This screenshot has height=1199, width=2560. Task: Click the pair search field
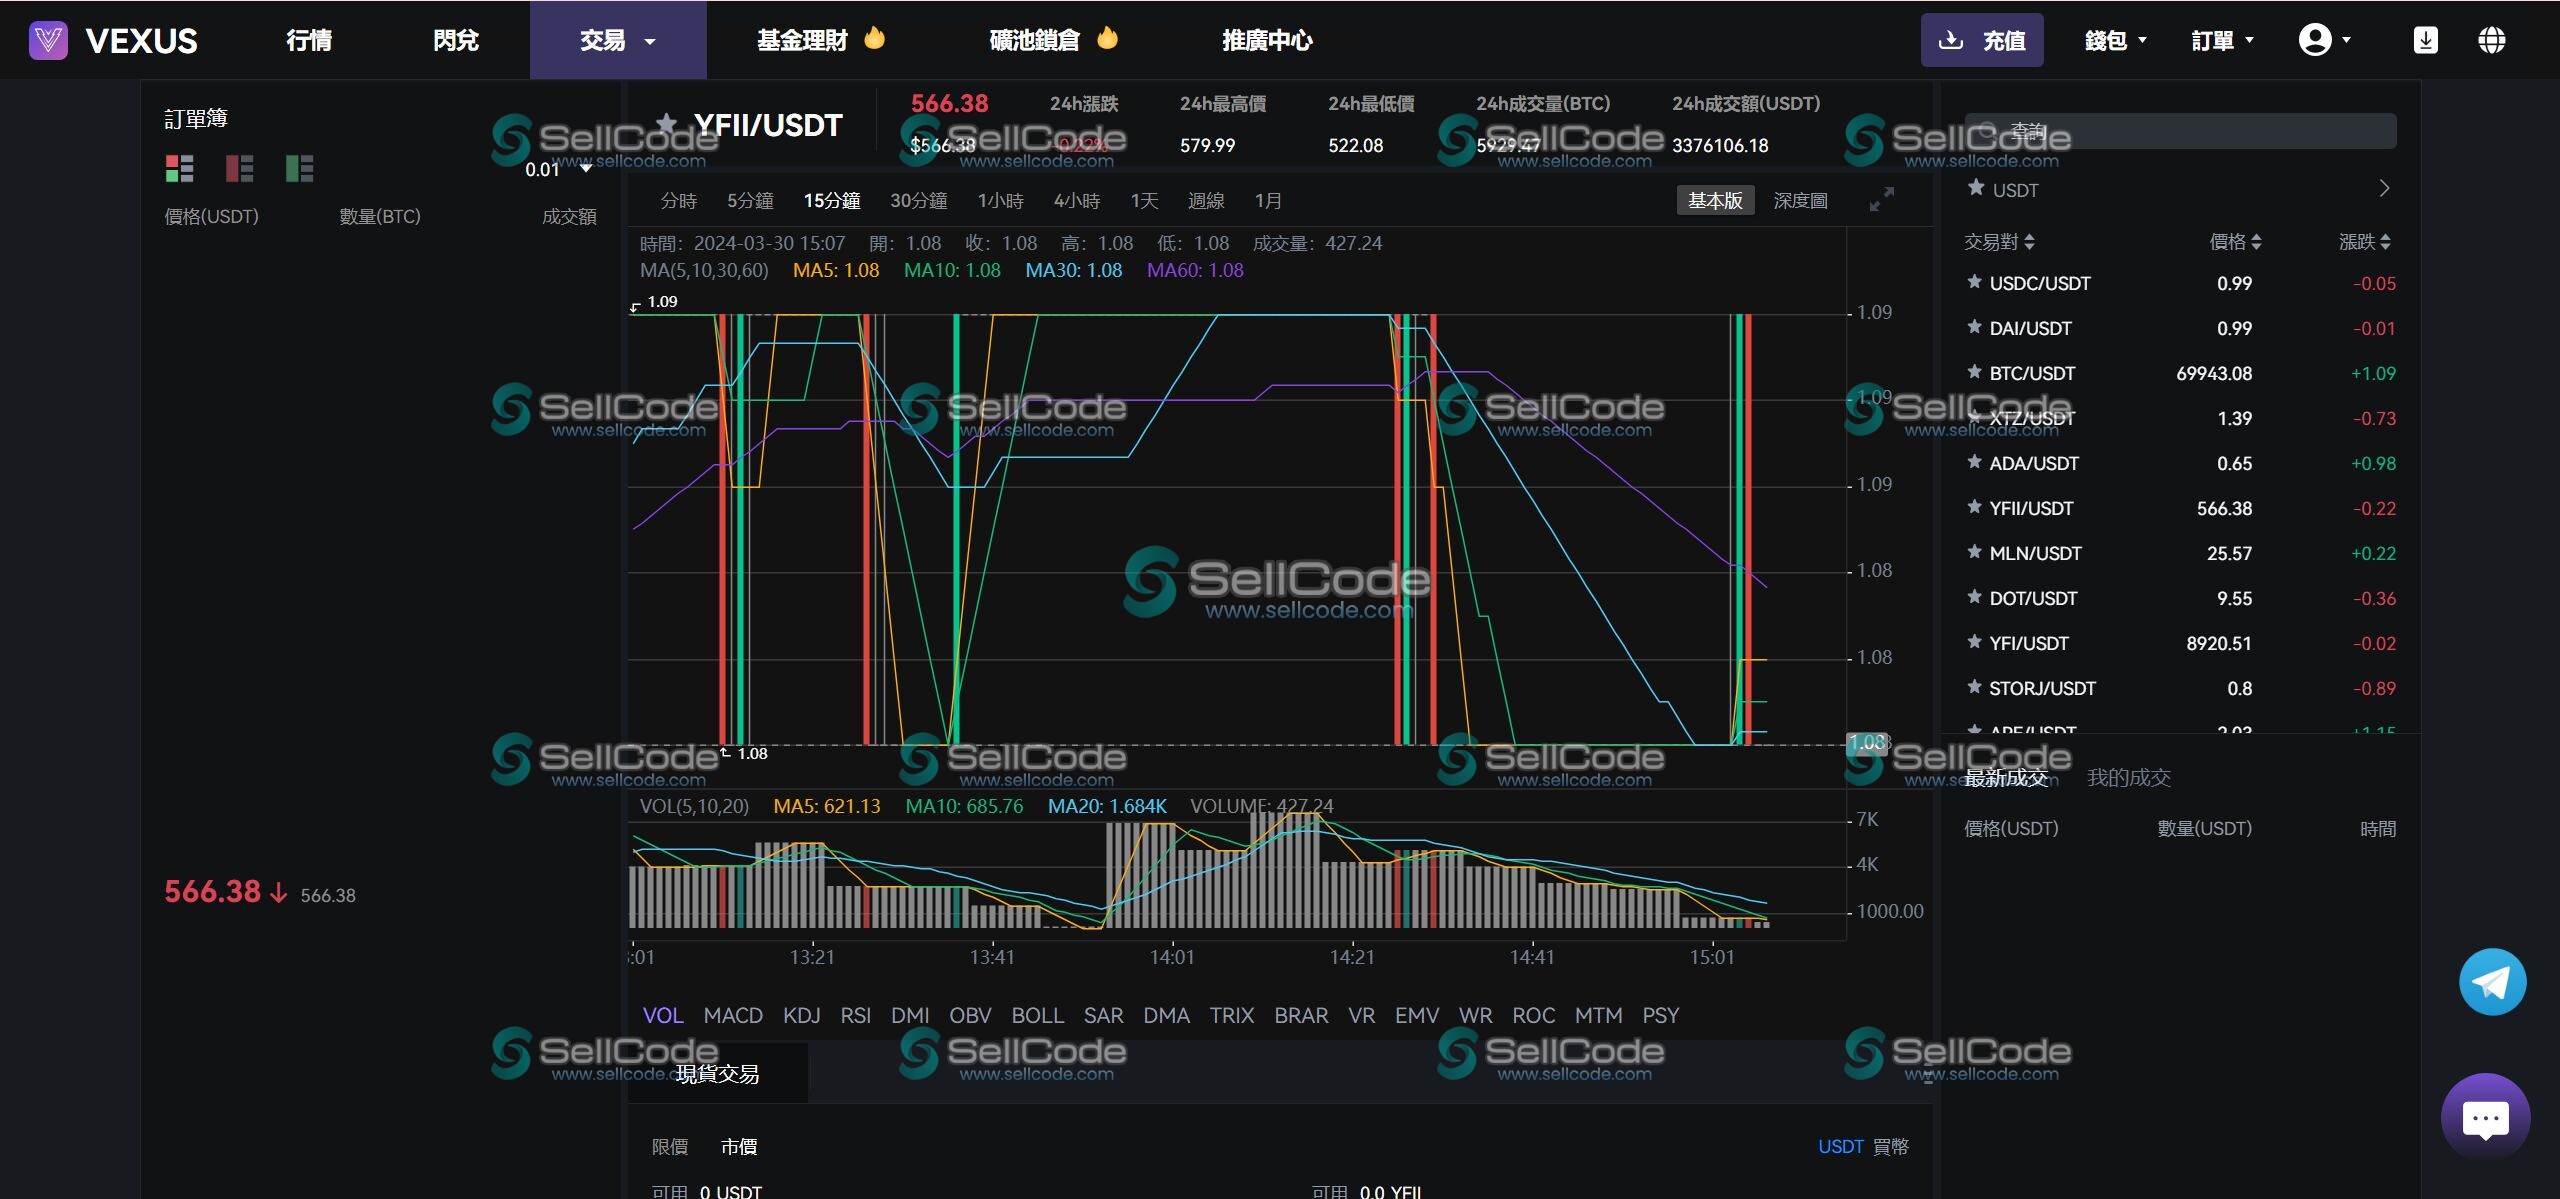pos(2180,131)
